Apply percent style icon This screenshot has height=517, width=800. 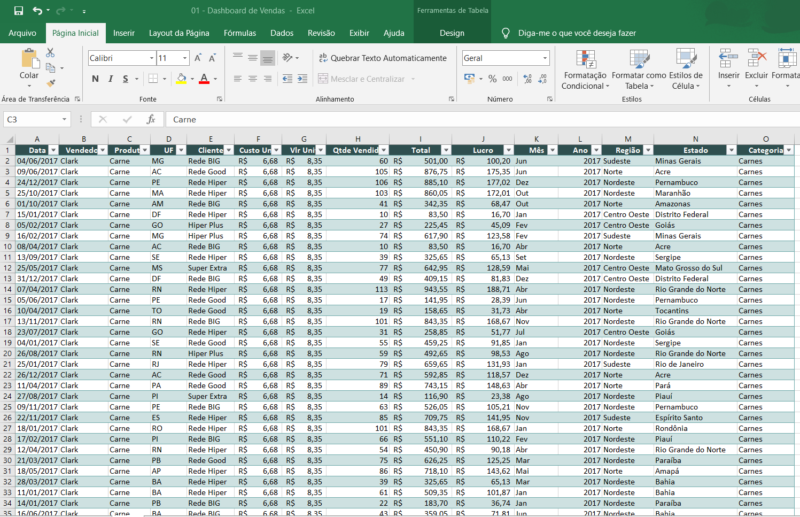tap(492, 79)
